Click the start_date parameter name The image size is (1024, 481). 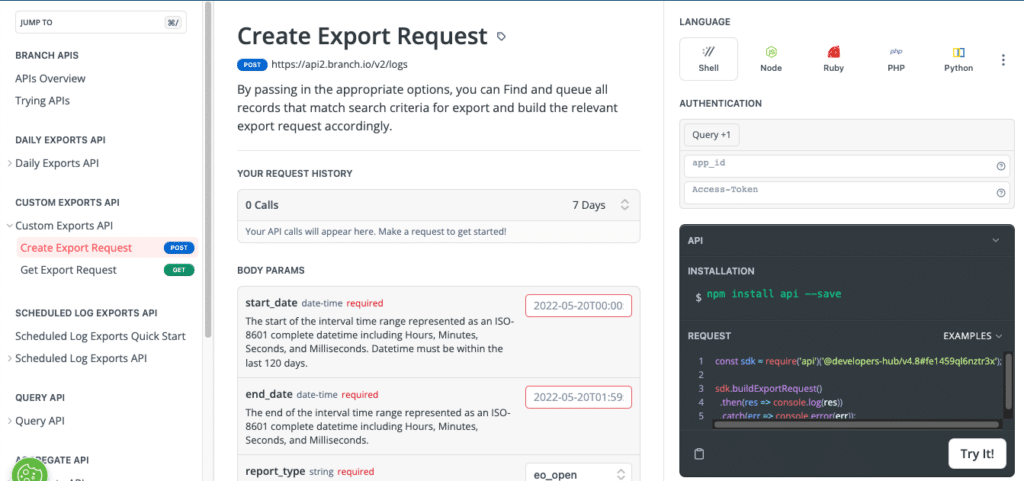271,303
